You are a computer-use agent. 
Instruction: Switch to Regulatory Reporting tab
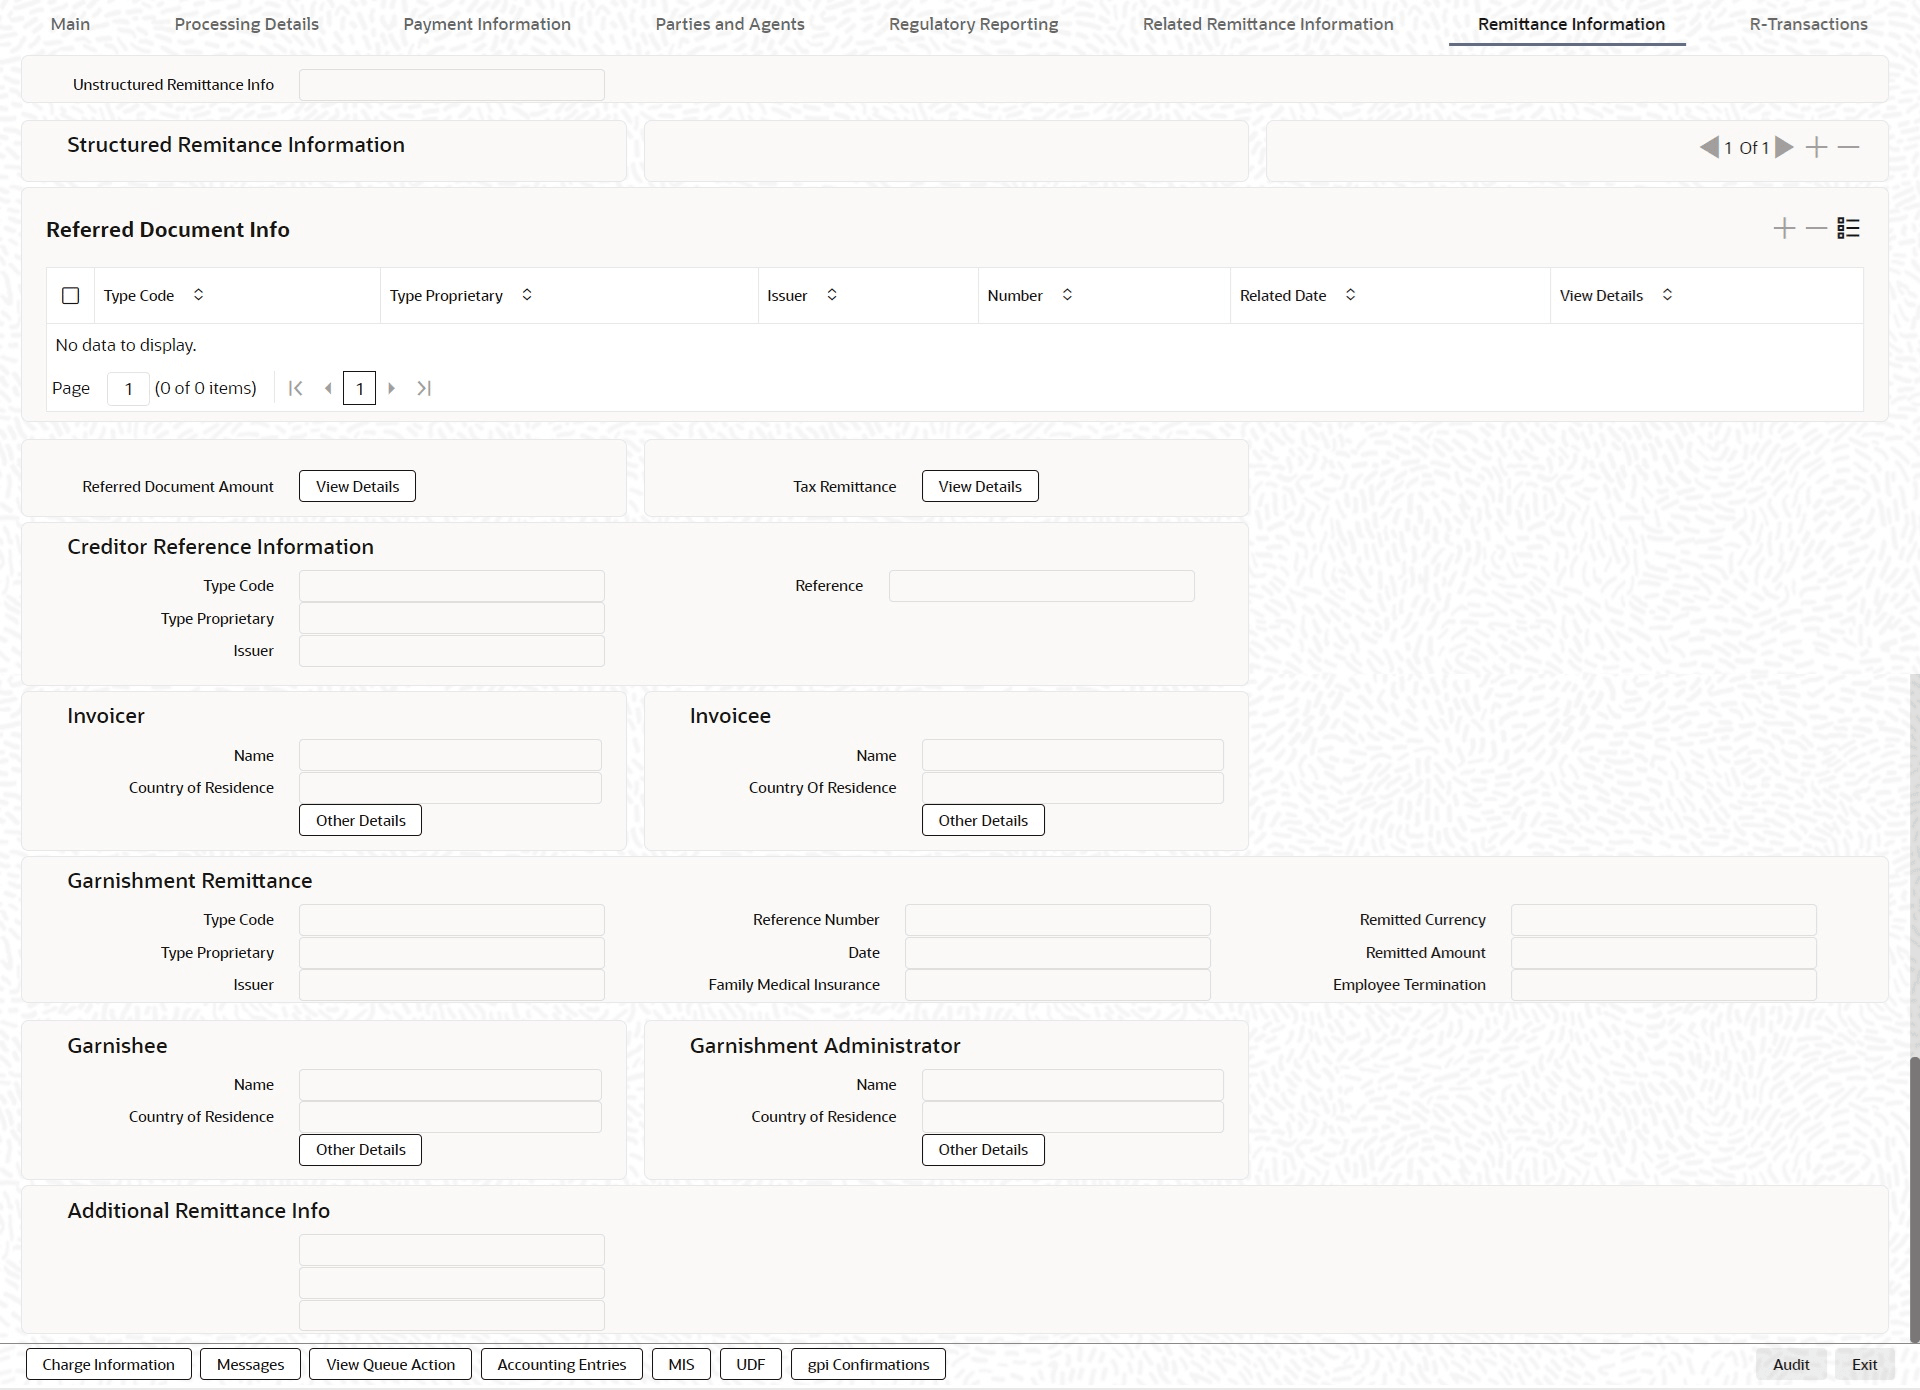pos(973,24)
